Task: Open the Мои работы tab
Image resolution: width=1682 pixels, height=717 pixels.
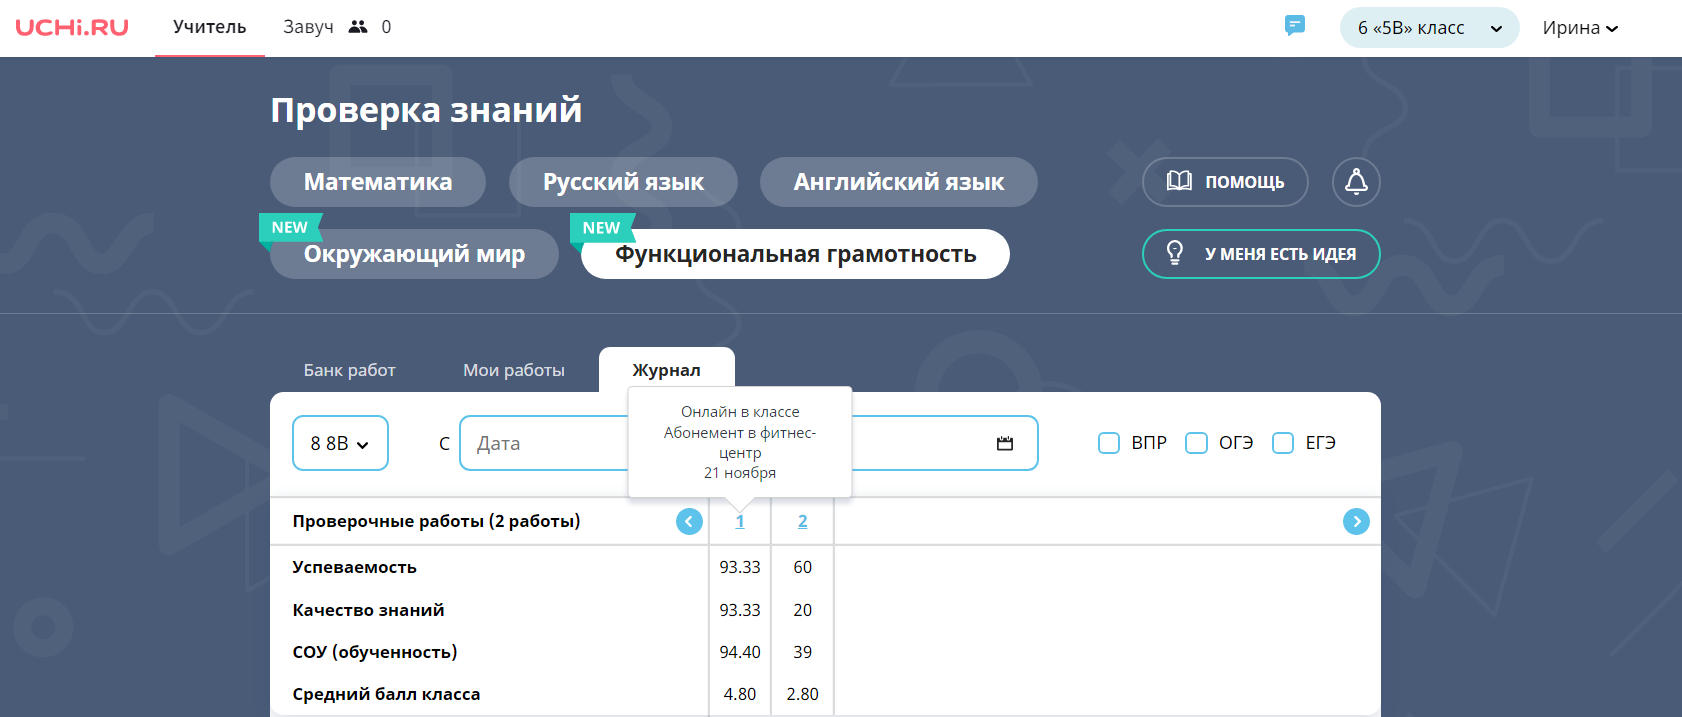Action: (x=514, y=370)
